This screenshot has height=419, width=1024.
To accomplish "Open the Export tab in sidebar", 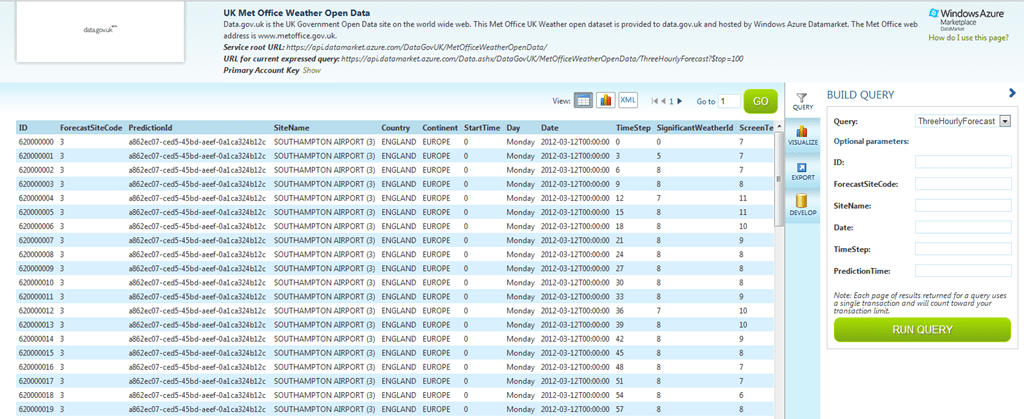I will (x=802, y=171).
